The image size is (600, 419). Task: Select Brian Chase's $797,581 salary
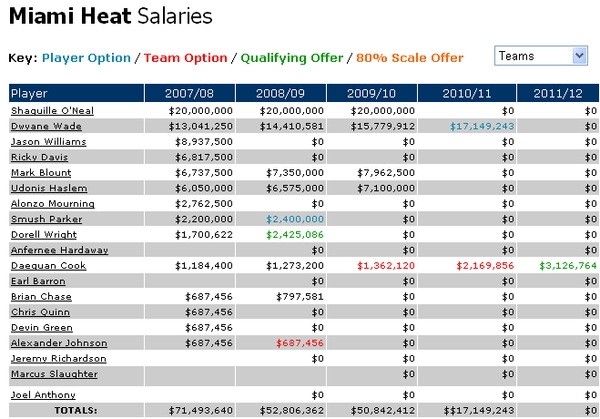300,297
